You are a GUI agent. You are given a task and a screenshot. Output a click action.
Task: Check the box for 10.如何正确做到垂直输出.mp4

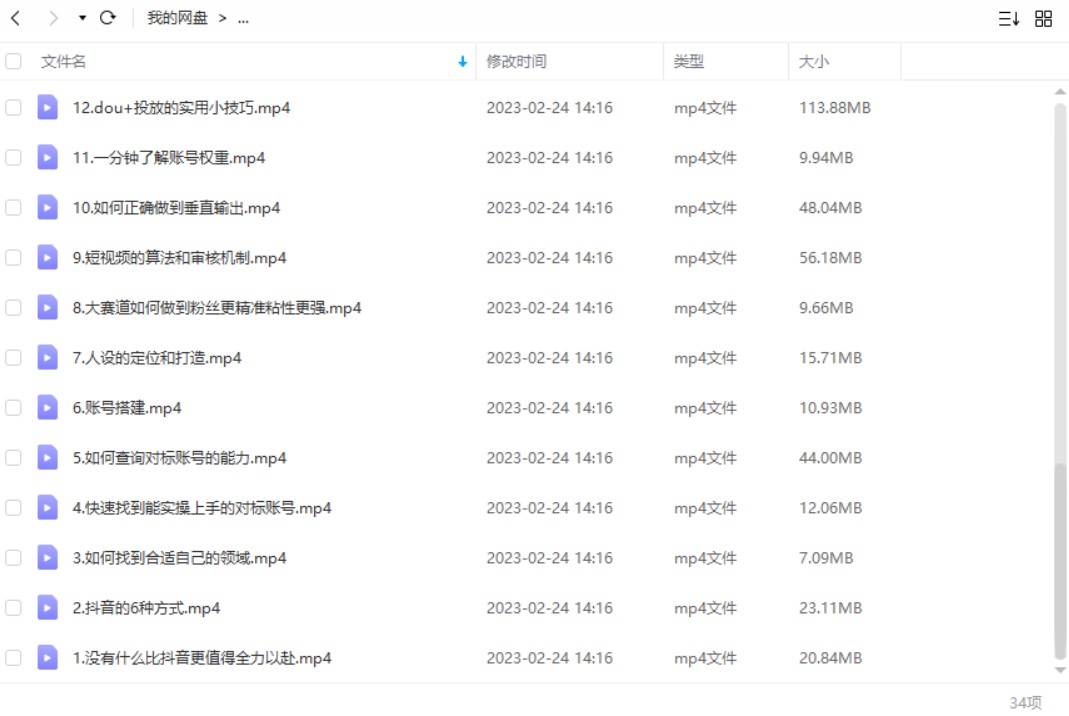(13, 207)
